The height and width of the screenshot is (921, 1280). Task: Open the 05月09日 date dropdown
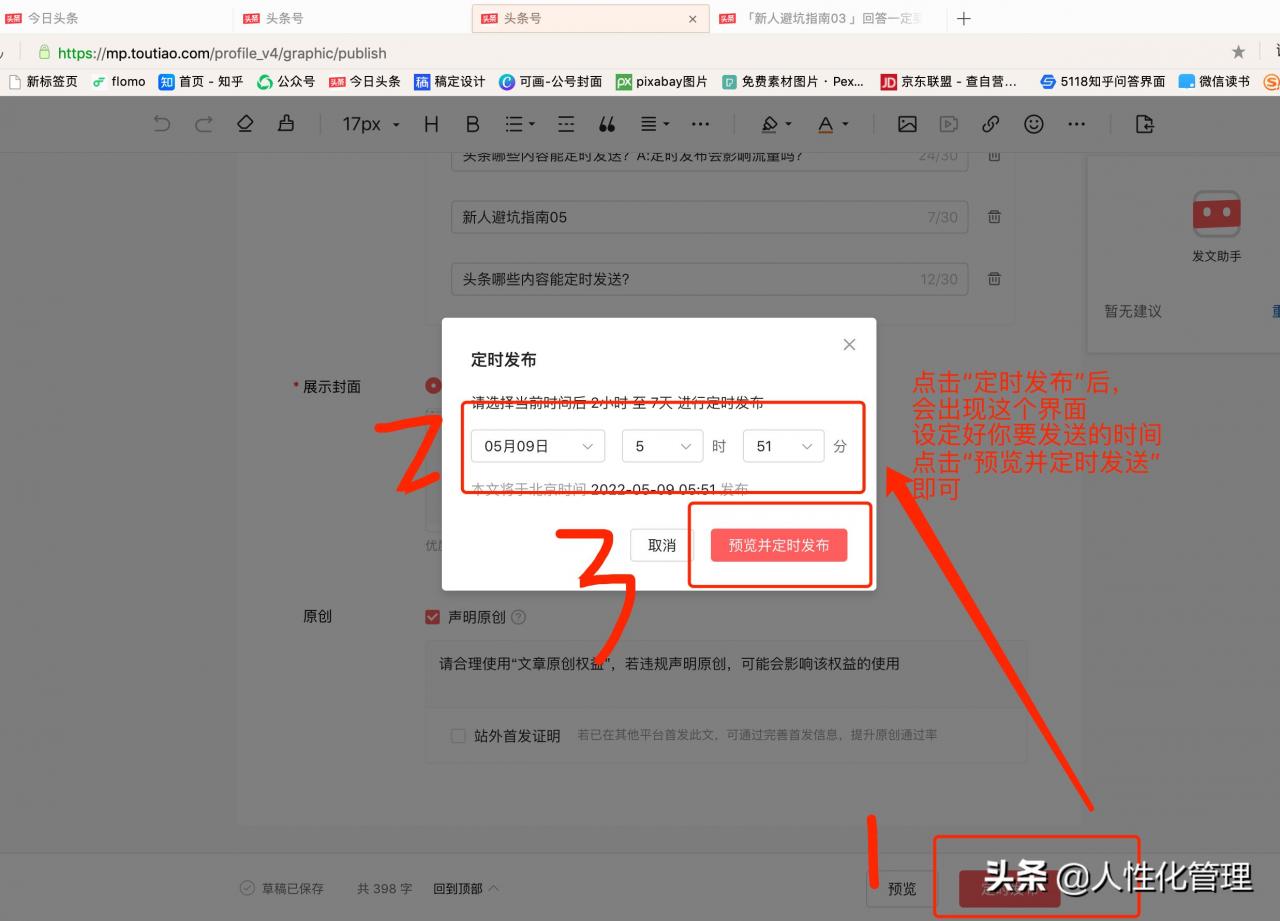pos(538,446)
